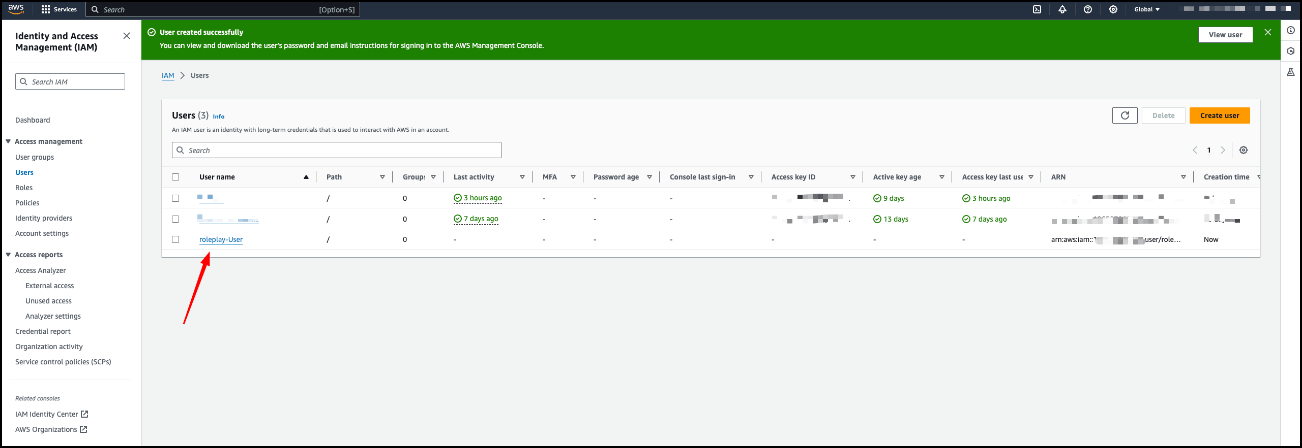
Task: Open table preferences gear icon
Action: pos(1243,150)
